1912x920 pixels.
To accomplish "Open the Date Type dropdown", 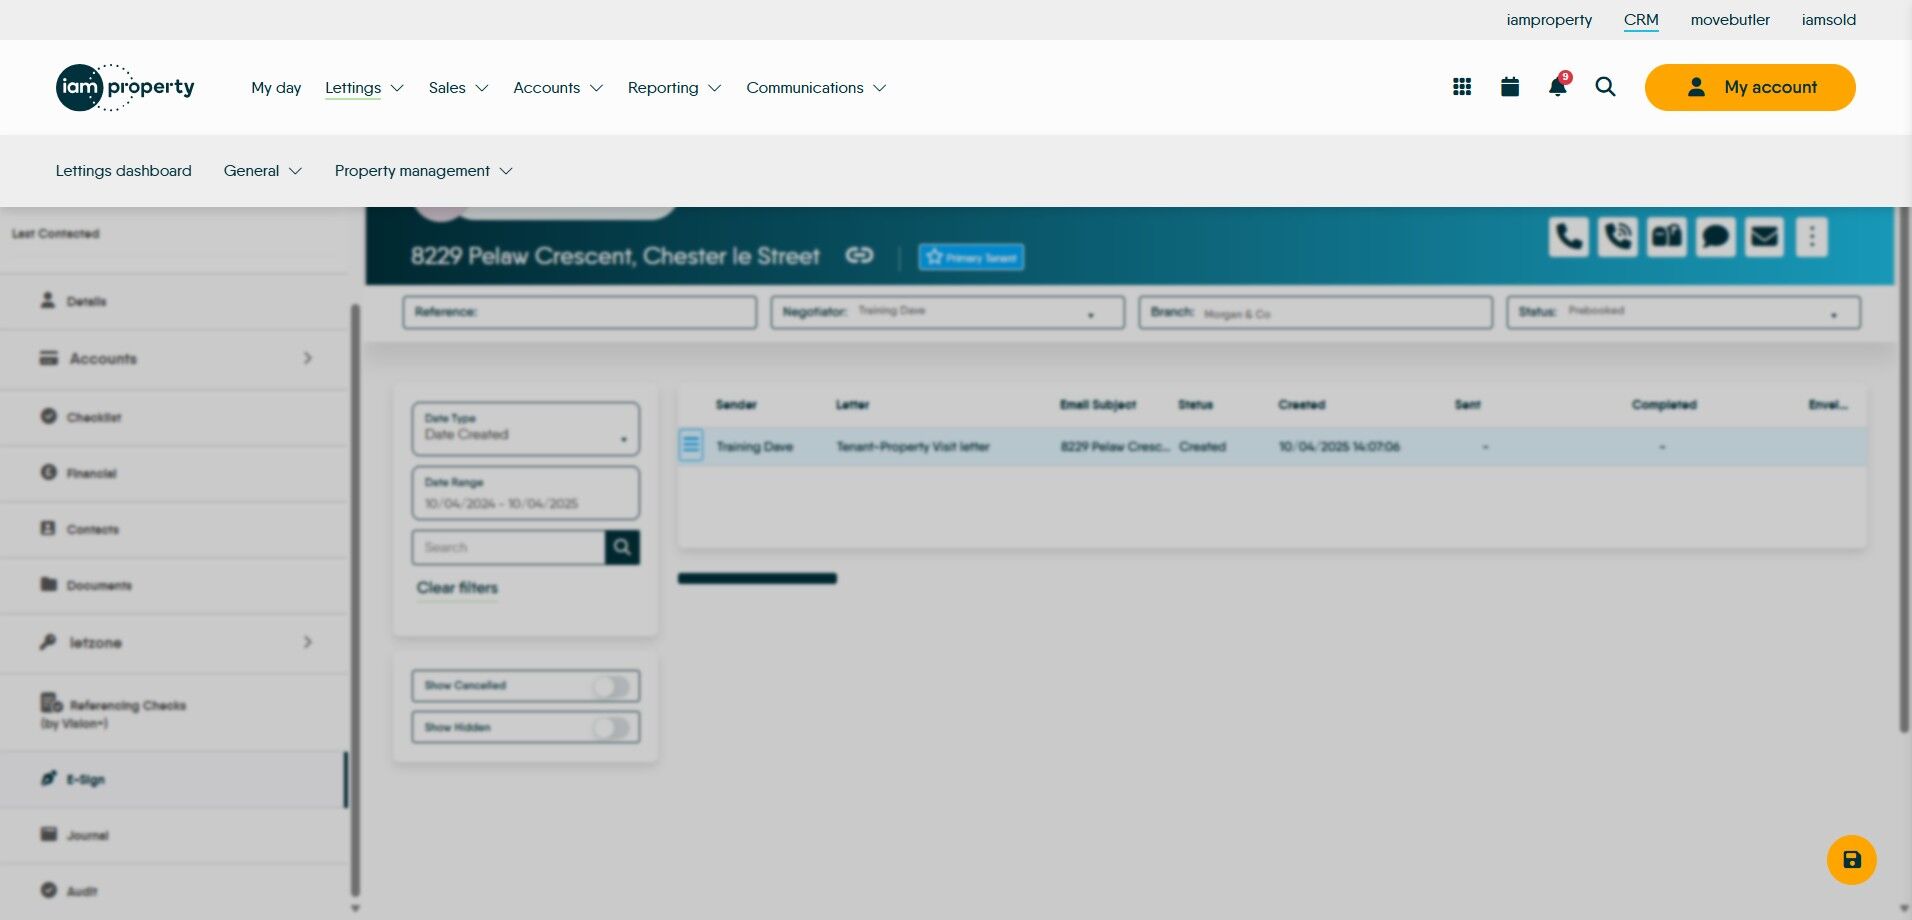I will click(x=526, y=428).
